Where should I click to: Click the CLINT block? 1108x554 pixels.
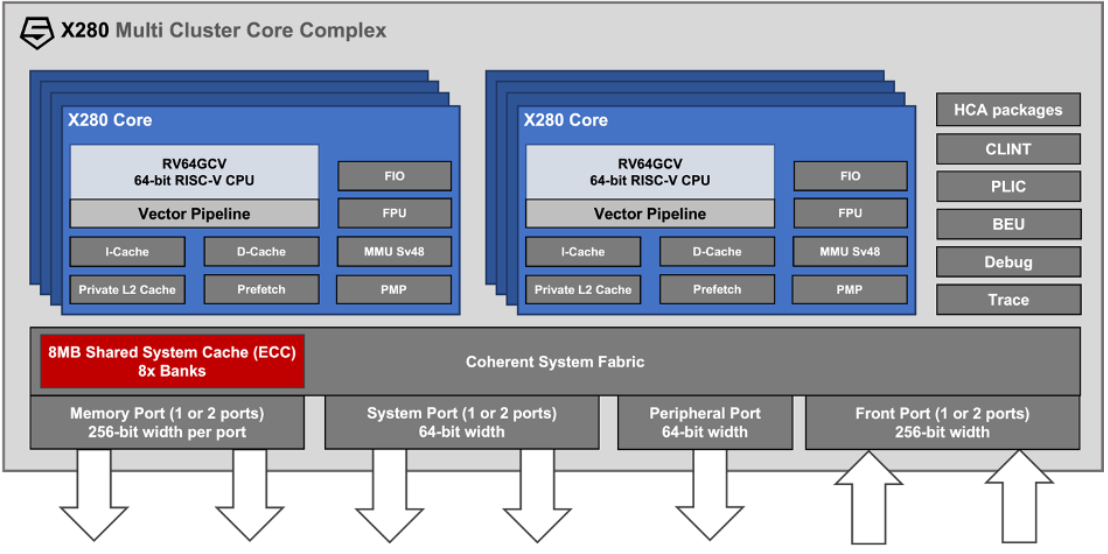(x=1008, y=149)
